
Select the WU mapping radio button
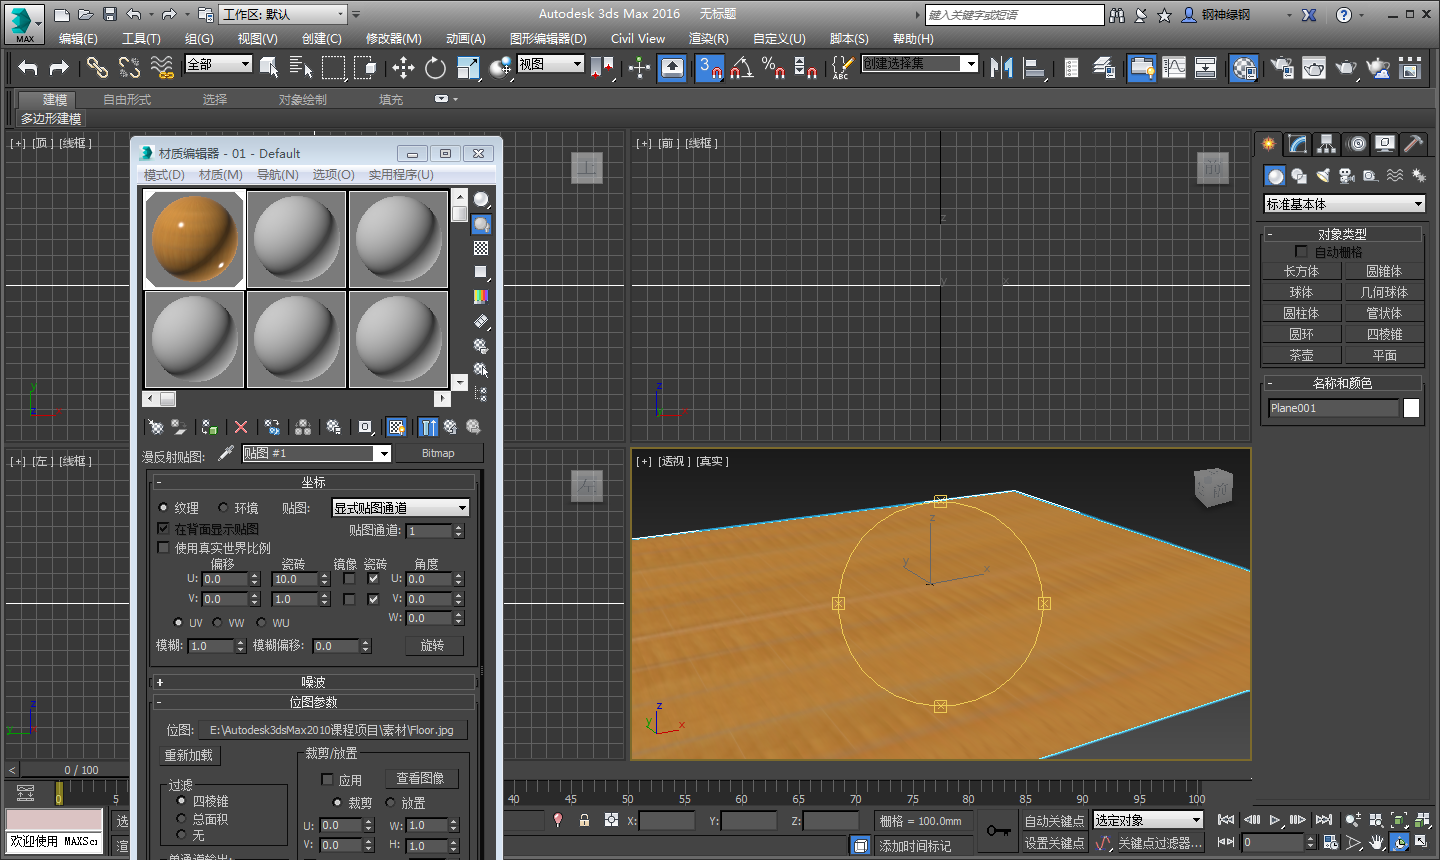pos(262,622)
